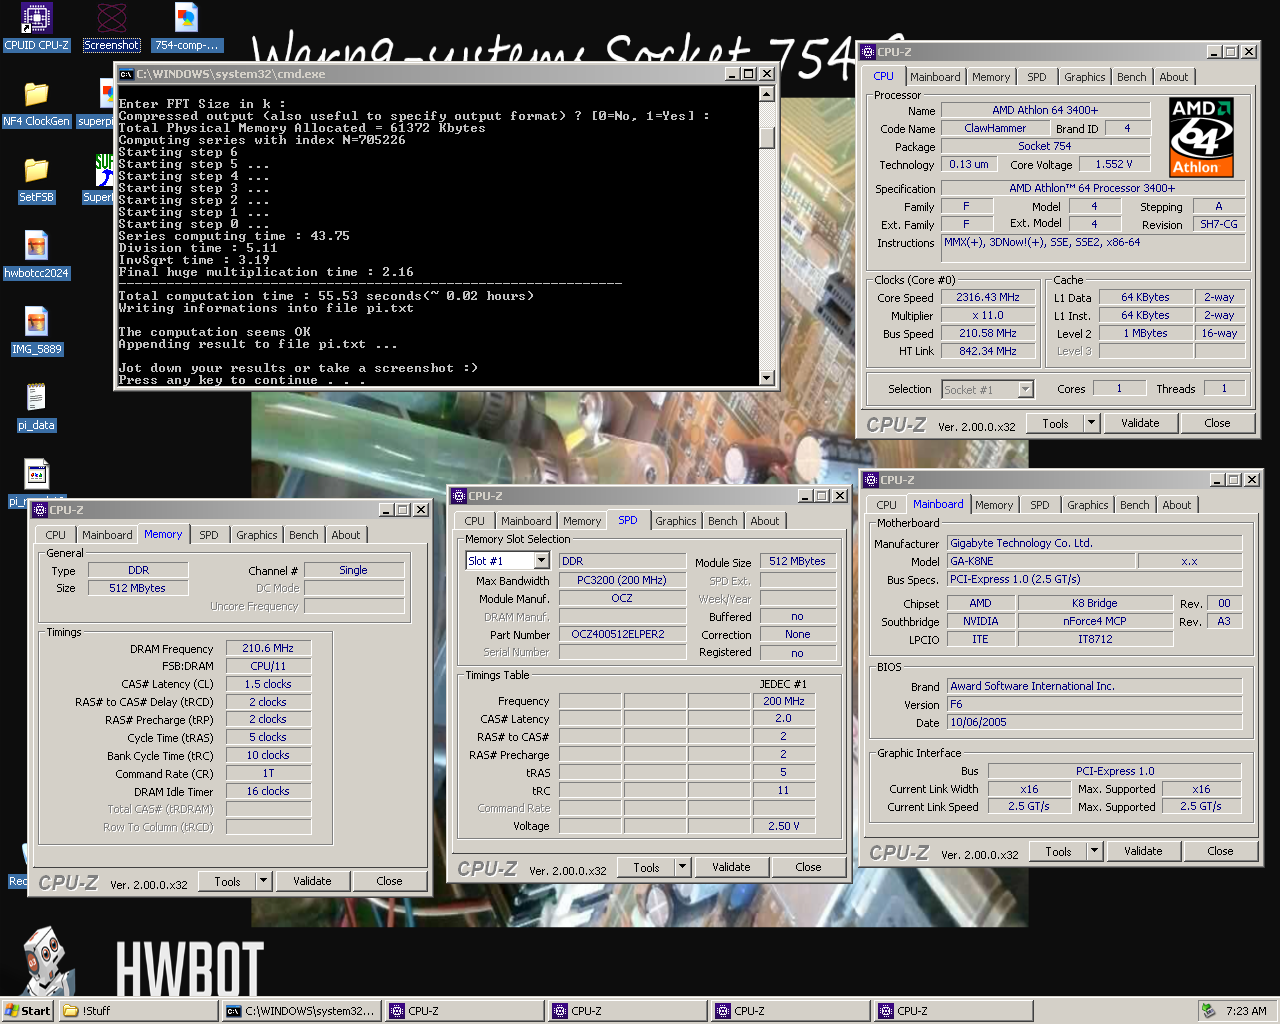This screenshot has width=1280, height=1024.
Task: Open the !Stuff folder taskbar item
Action: (138, 1011)
